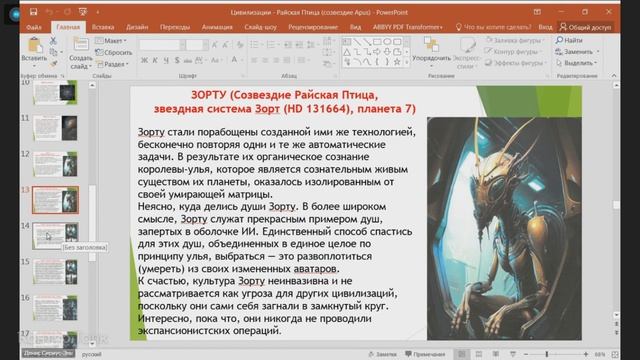Screen dimensions: 640x360
Task: Collapse the ribbon with the chevron
Action: click(x=613, y=76)
